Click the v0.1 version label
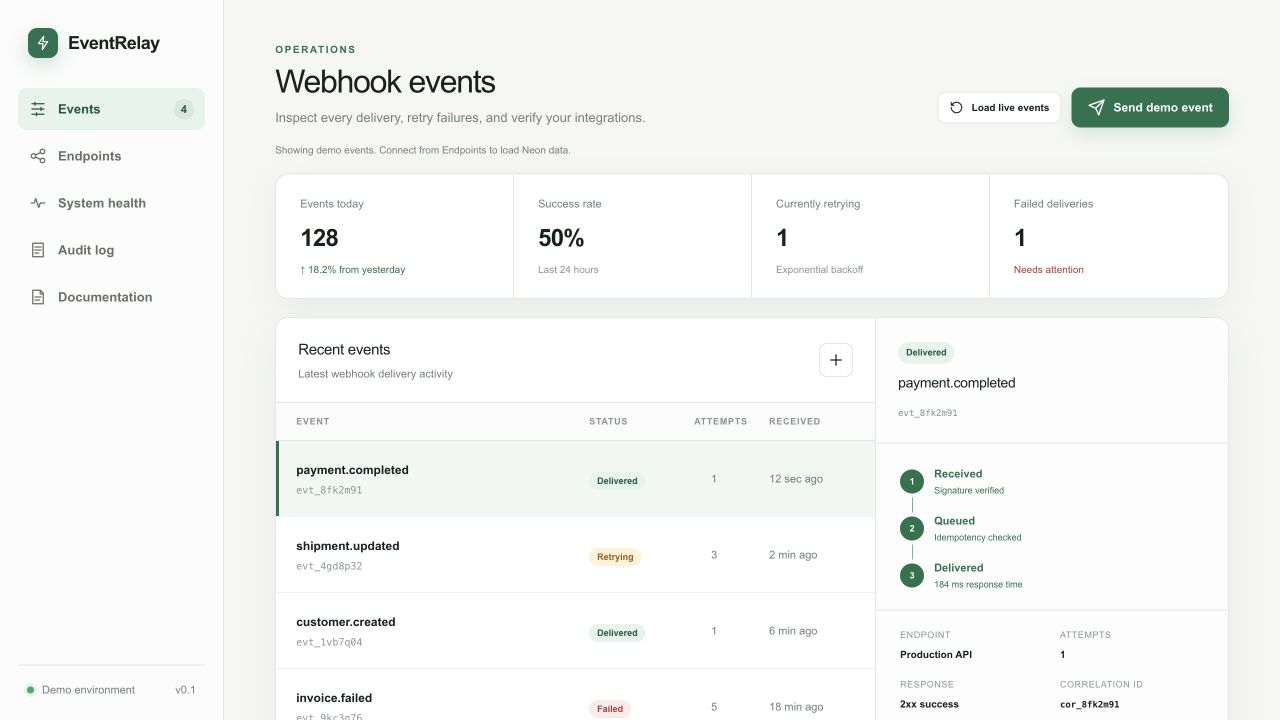The image size is (1280, 720). pos(185,690)
